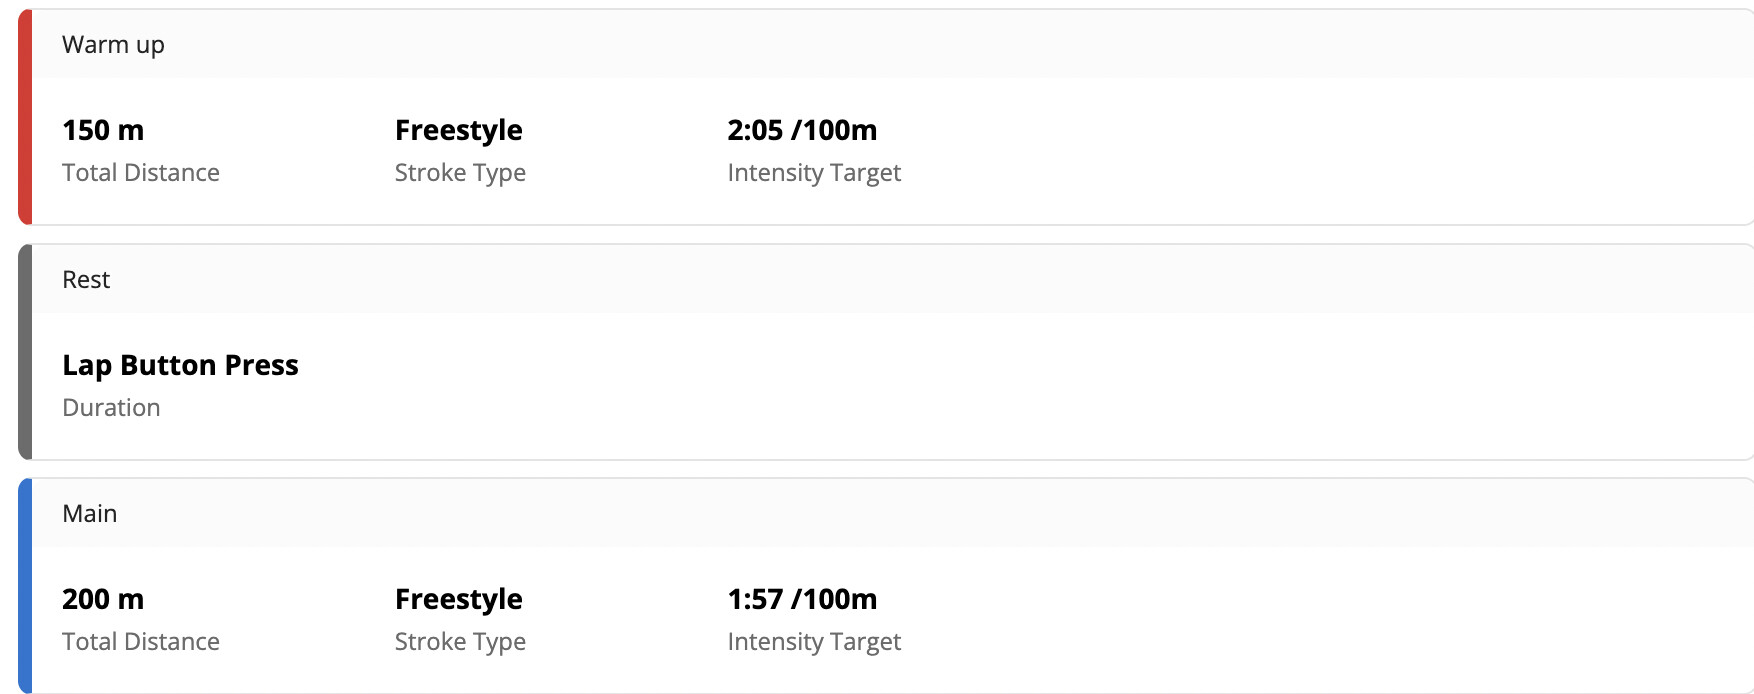Select Freestyle stroke in the Main step
This screenshot has height=694, width=1754.
pyautogui.click(x=459, y=599)
